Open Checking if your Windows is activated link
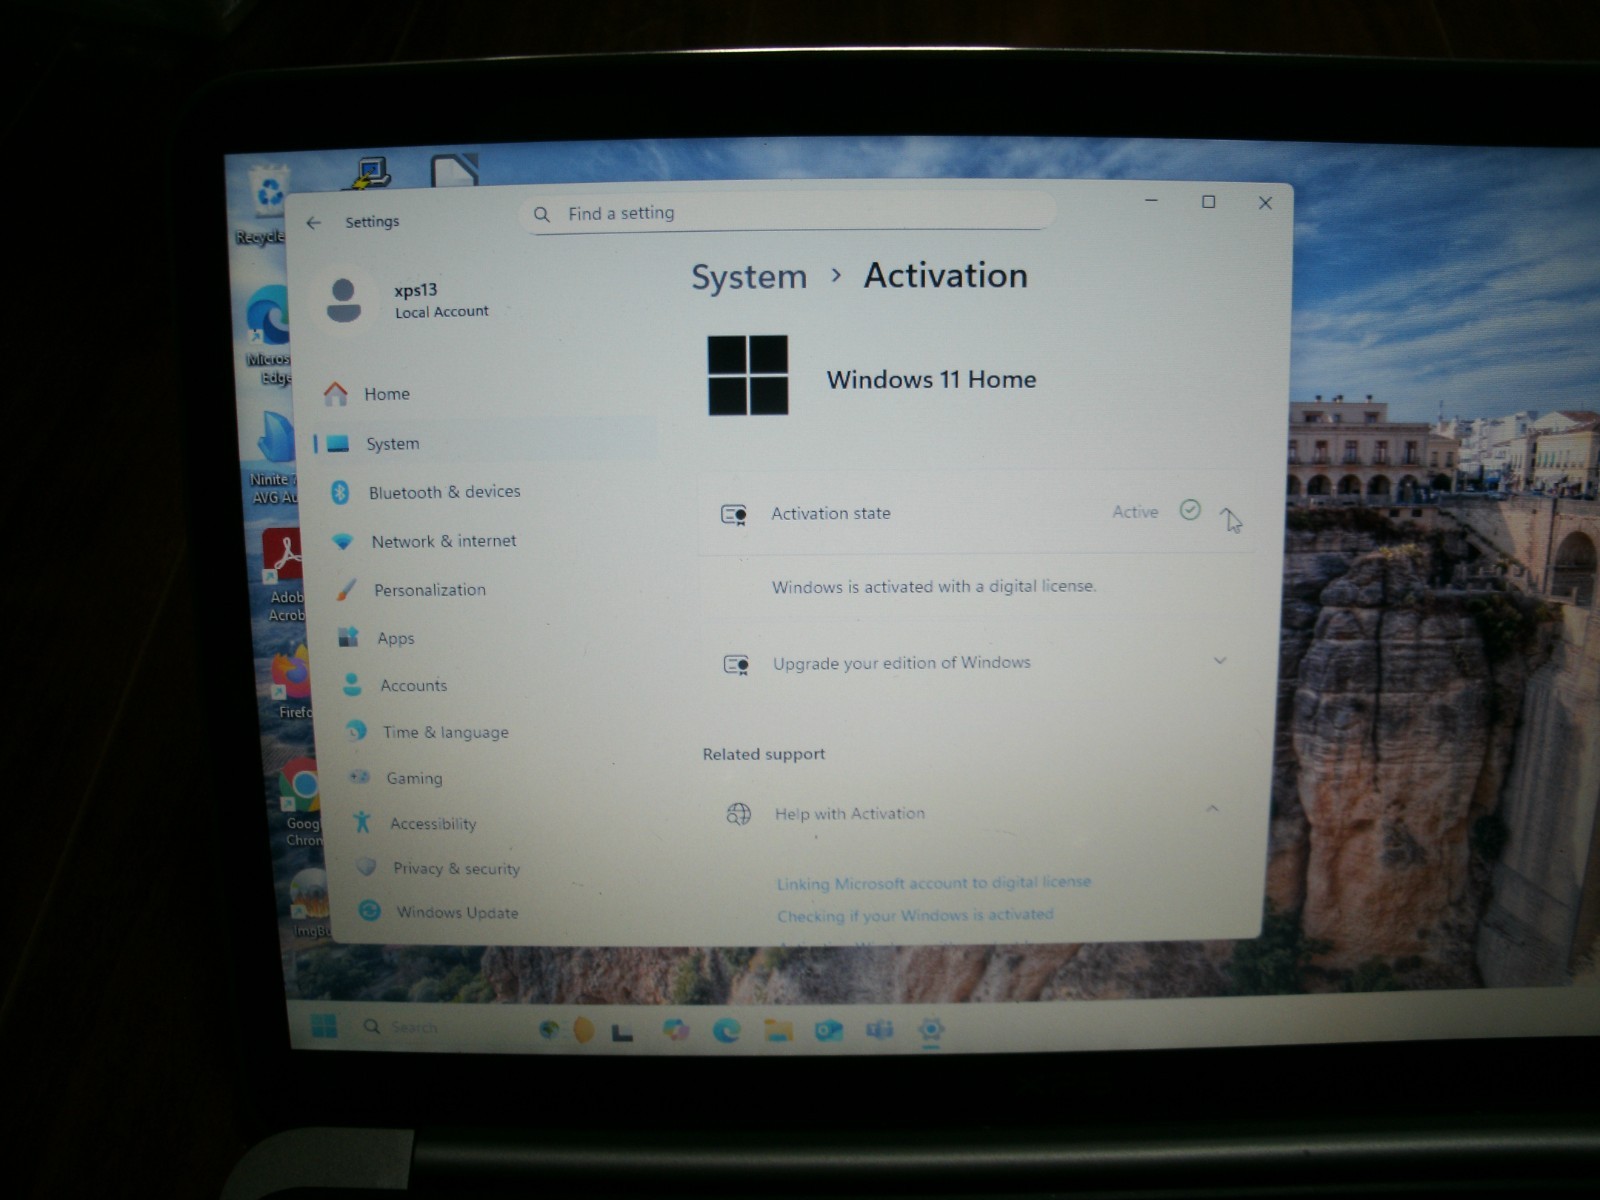1600x1200 pixels. pyautogui.click(x=915, y=915)
